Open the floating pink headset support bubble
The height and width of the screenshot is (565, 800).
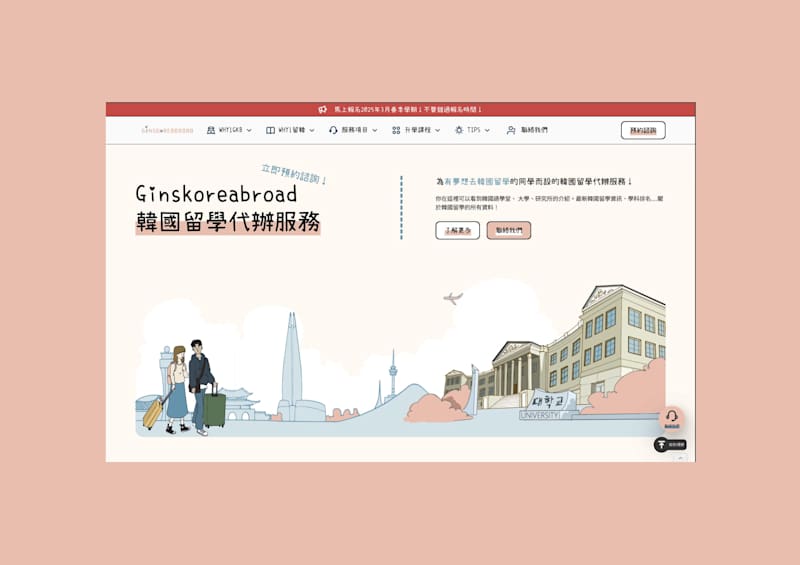(x=671, y=419)
